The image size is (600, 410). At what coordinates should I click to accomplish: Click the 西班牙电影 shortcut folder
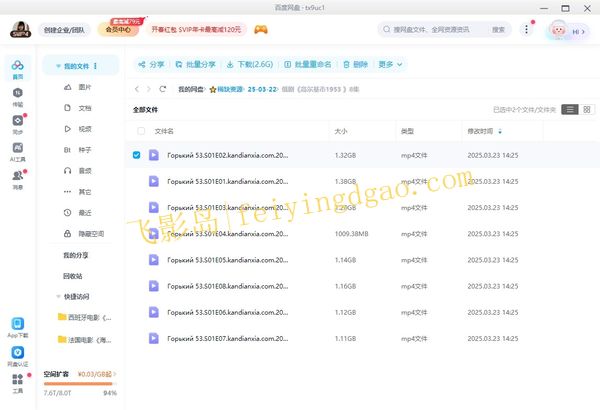coord(85,317)
